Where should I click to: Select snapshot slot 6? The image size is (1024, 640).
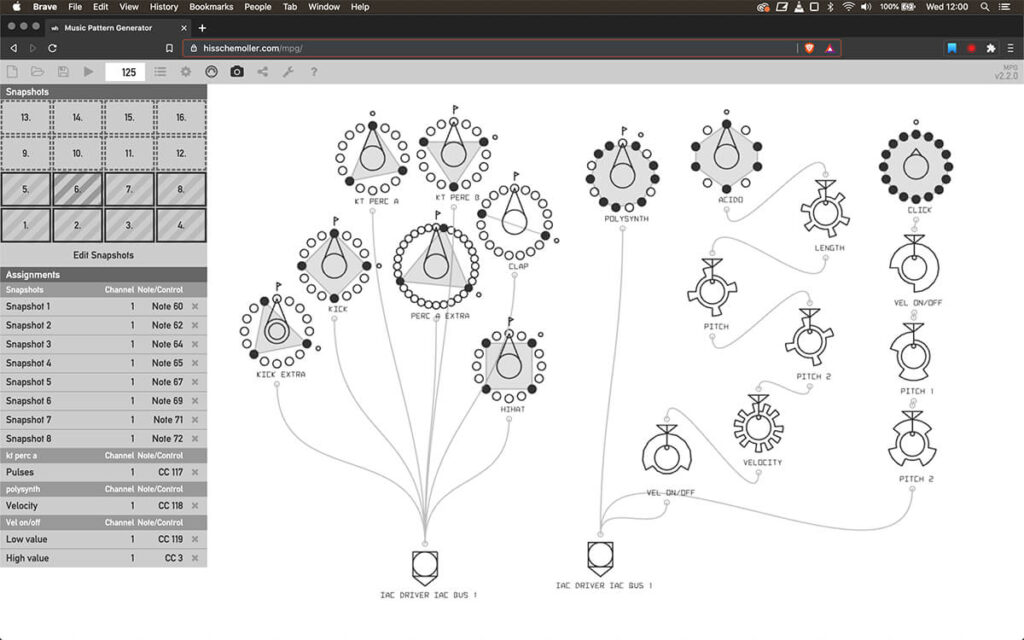77,189
